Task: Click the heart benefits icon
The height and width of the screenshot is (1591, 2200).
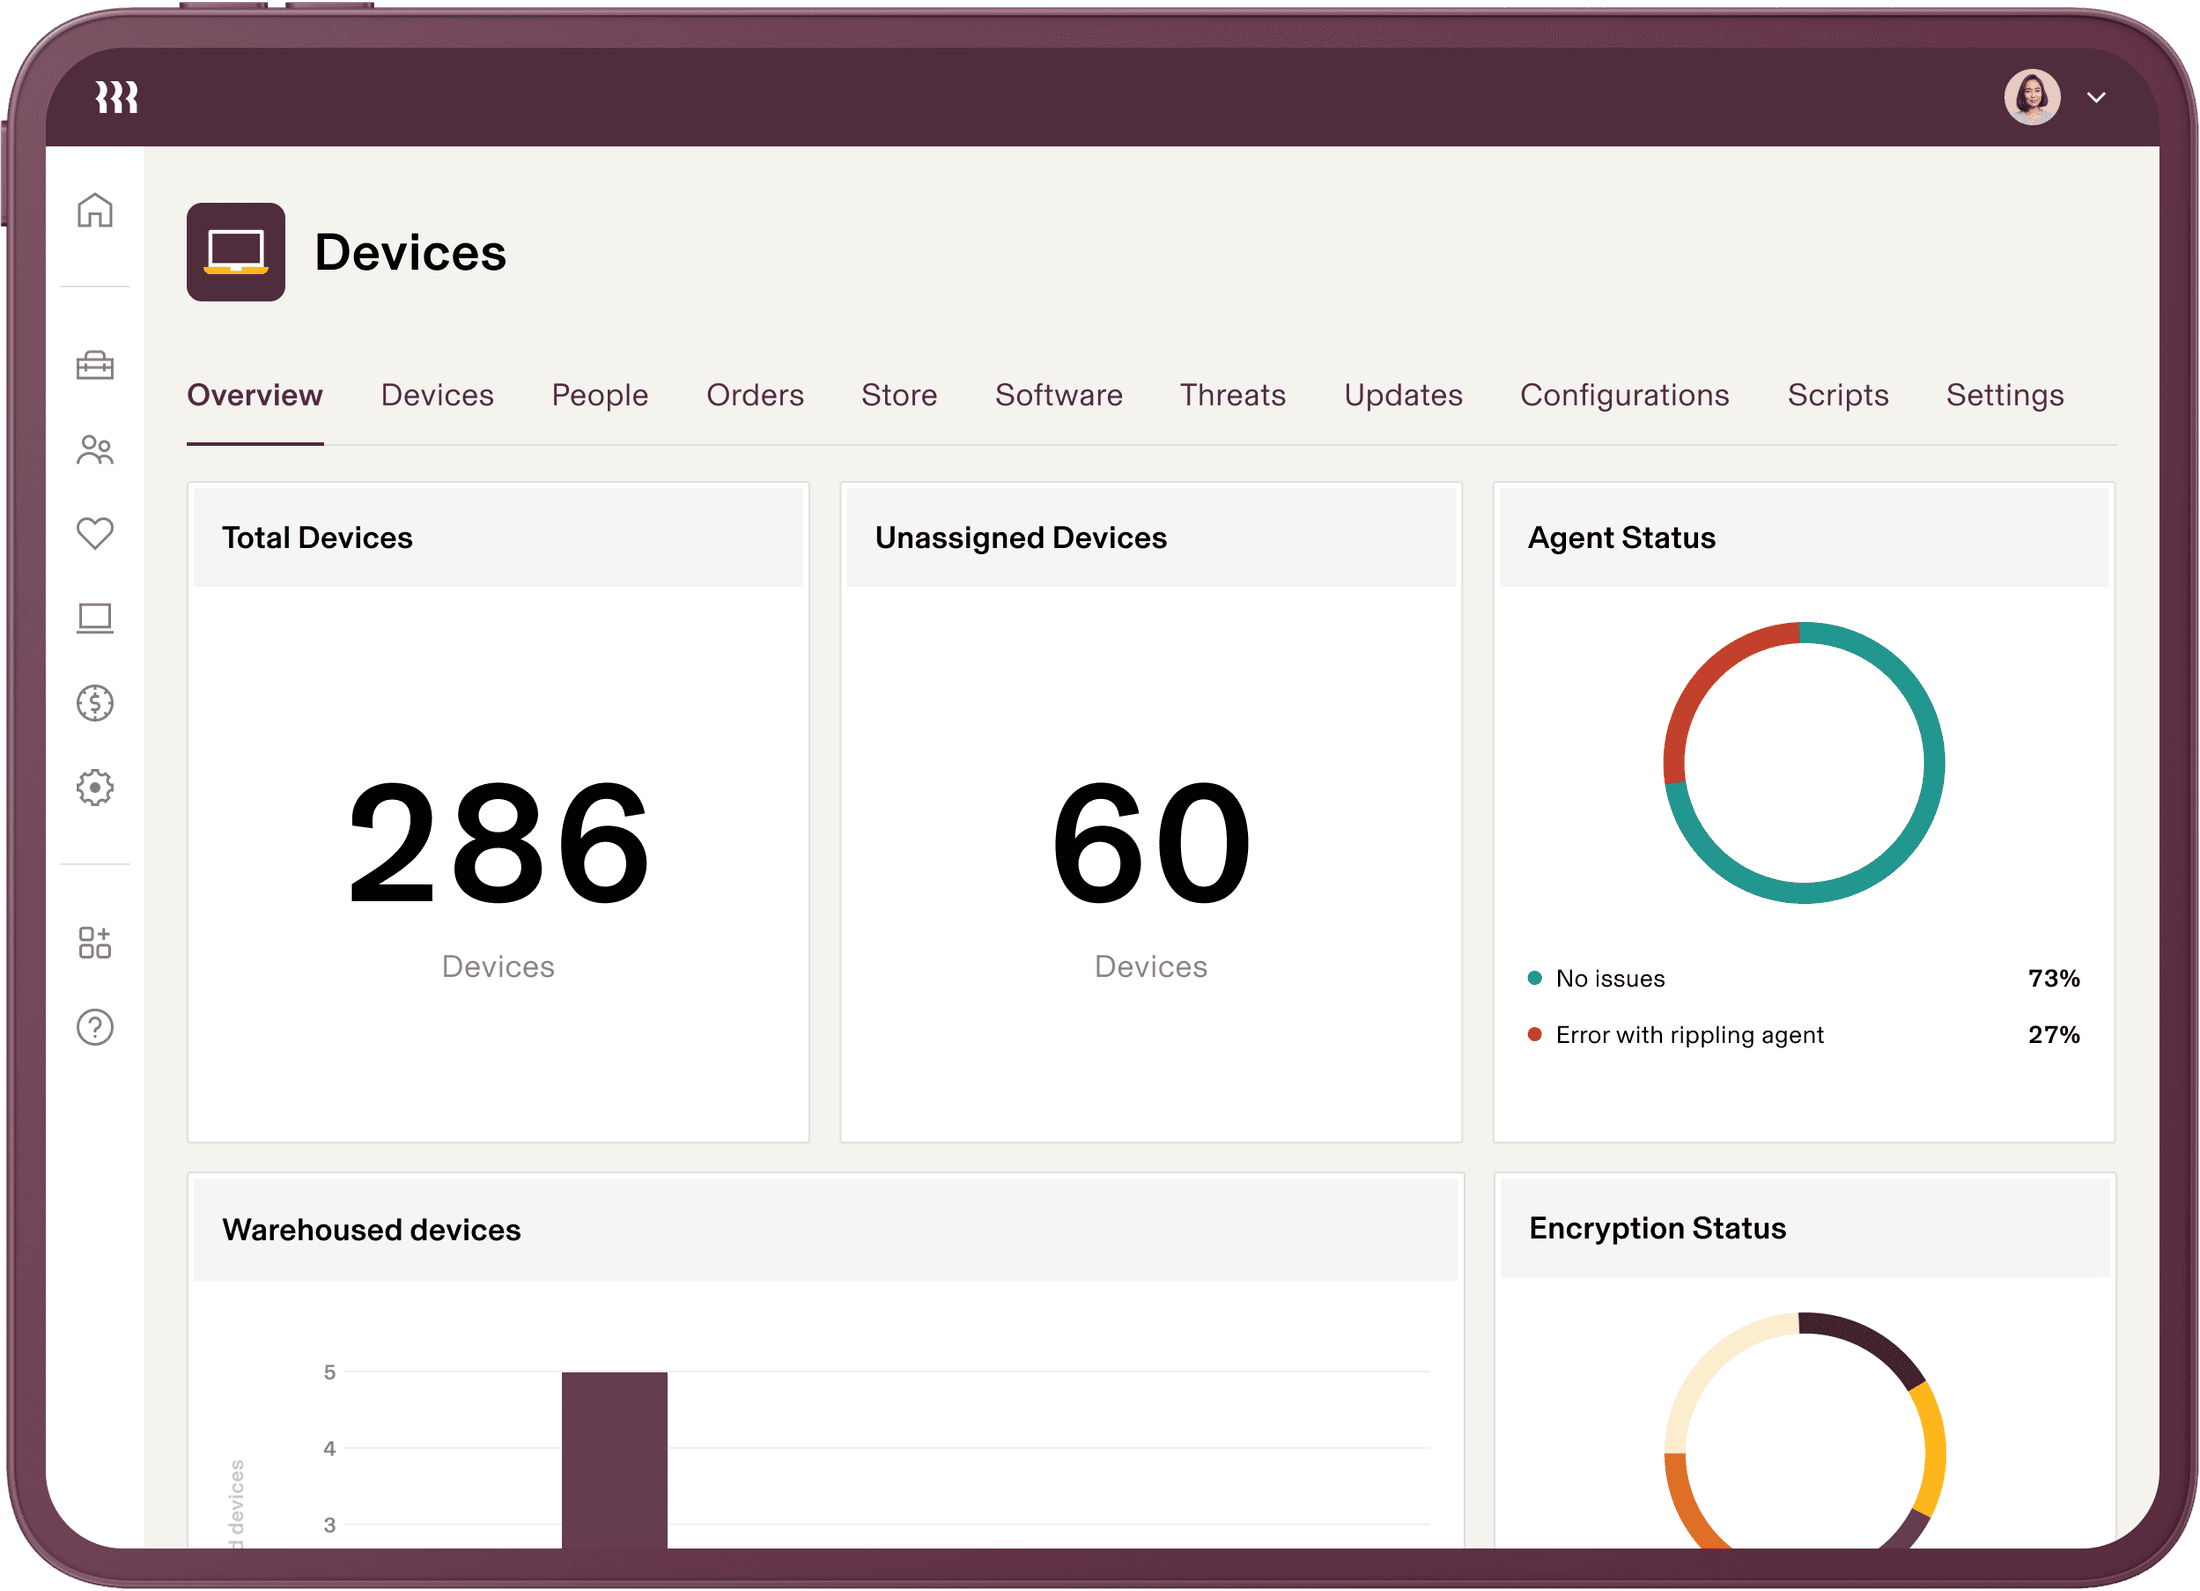Action: tap(96, 535)
